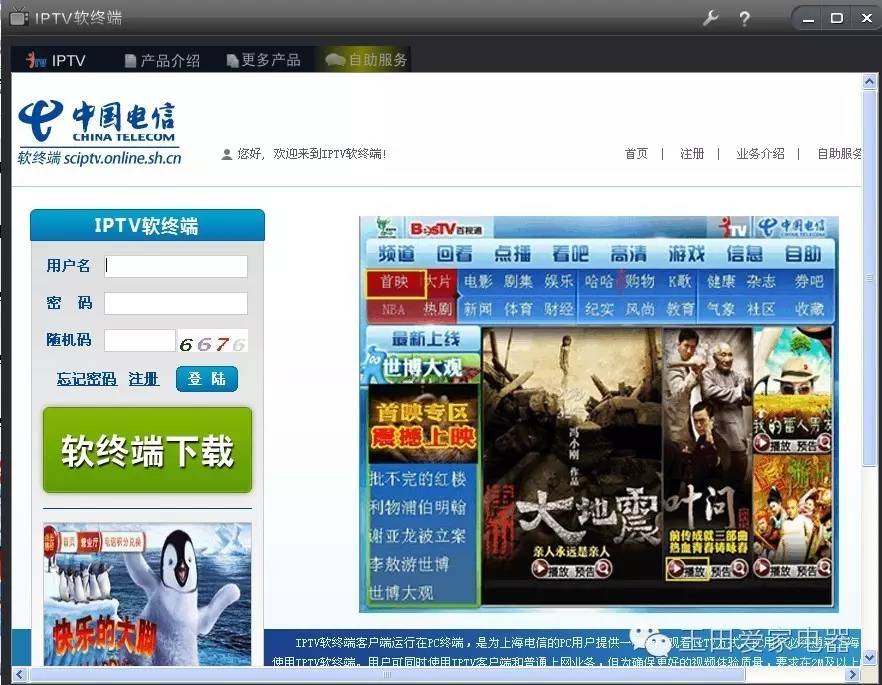The width and height of the screenshot is (882, 685).
Task: Open the question mark help icon
Action: (744, 19)
